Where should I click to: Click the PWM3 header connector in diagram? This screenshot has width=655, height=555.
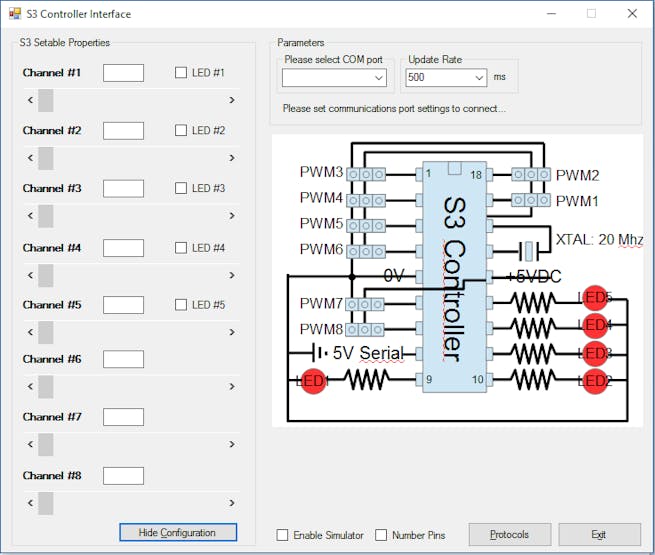coord(366,174)
